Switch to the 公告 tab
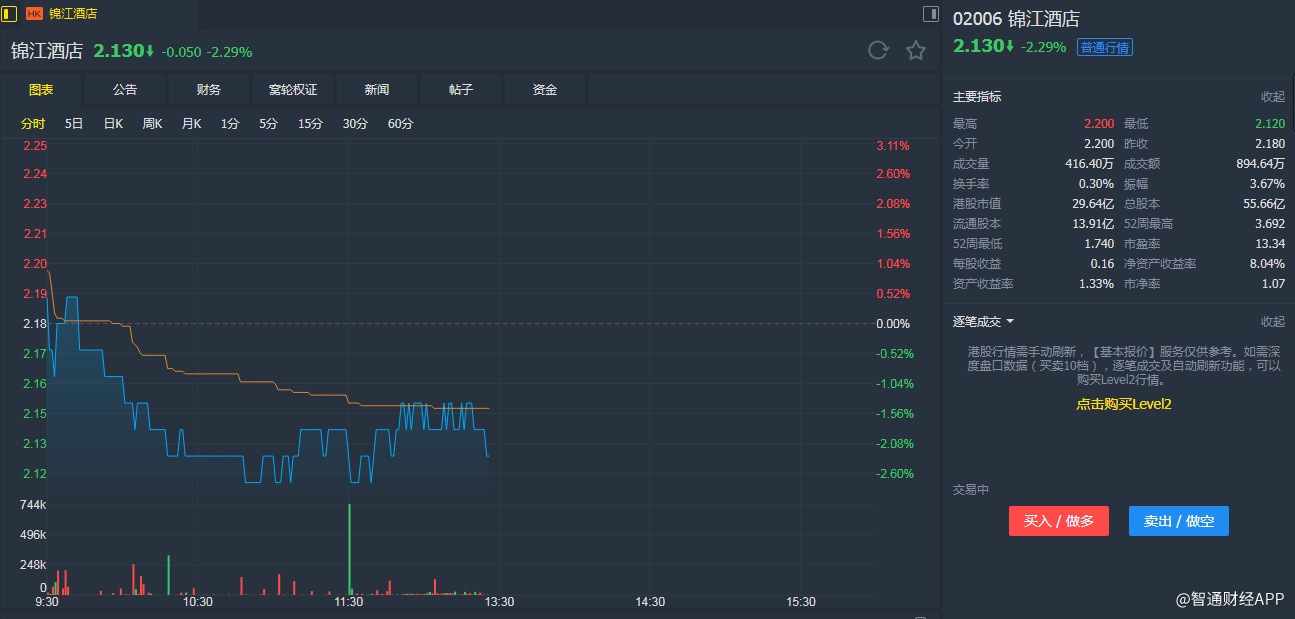The image size is (1295, 619). click(125, 90)
